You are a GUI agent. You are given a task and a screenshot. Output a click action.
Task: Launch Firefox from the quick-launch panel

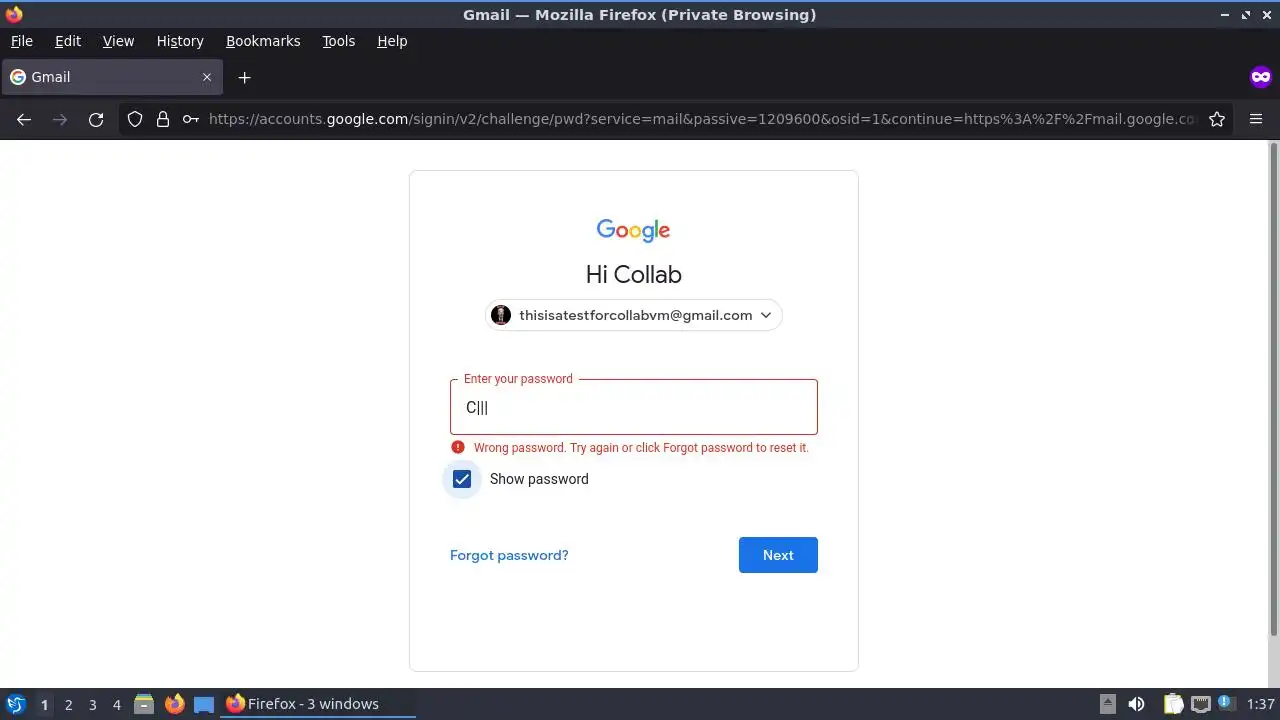(174, 704)
